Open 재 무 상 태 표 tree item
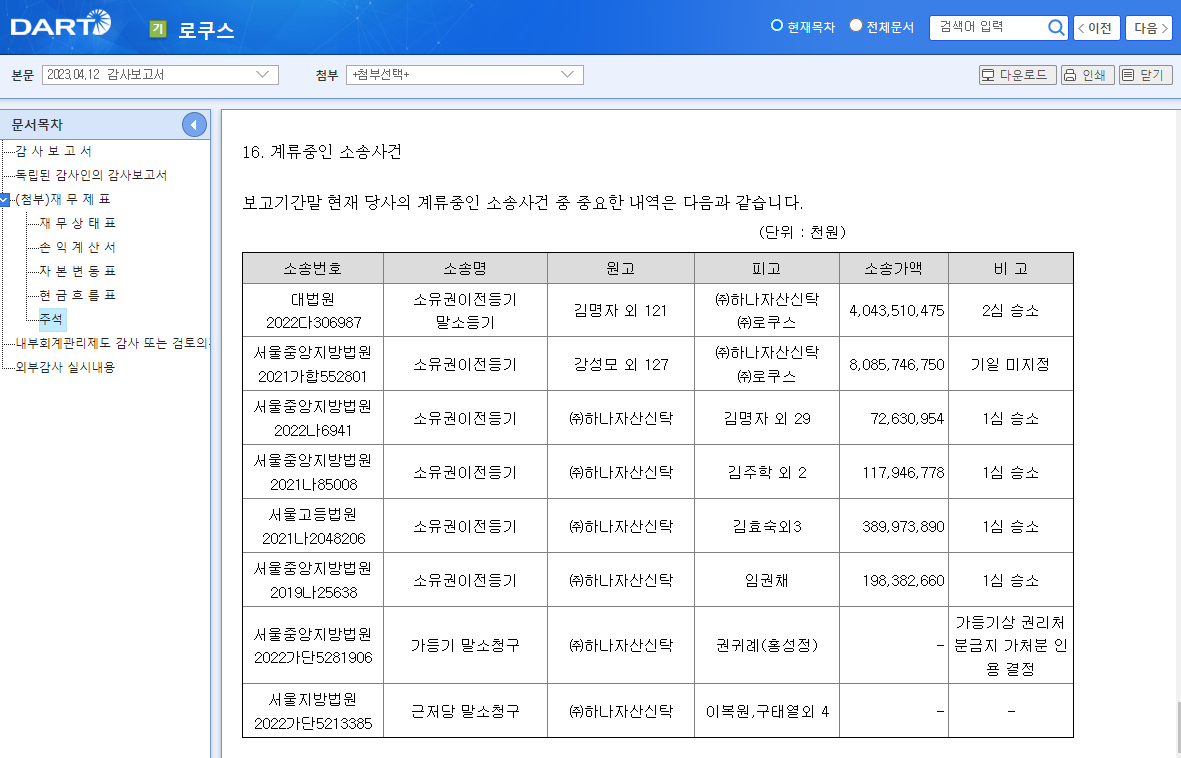Screen dimensions: 1181x758 pos(78,223)
